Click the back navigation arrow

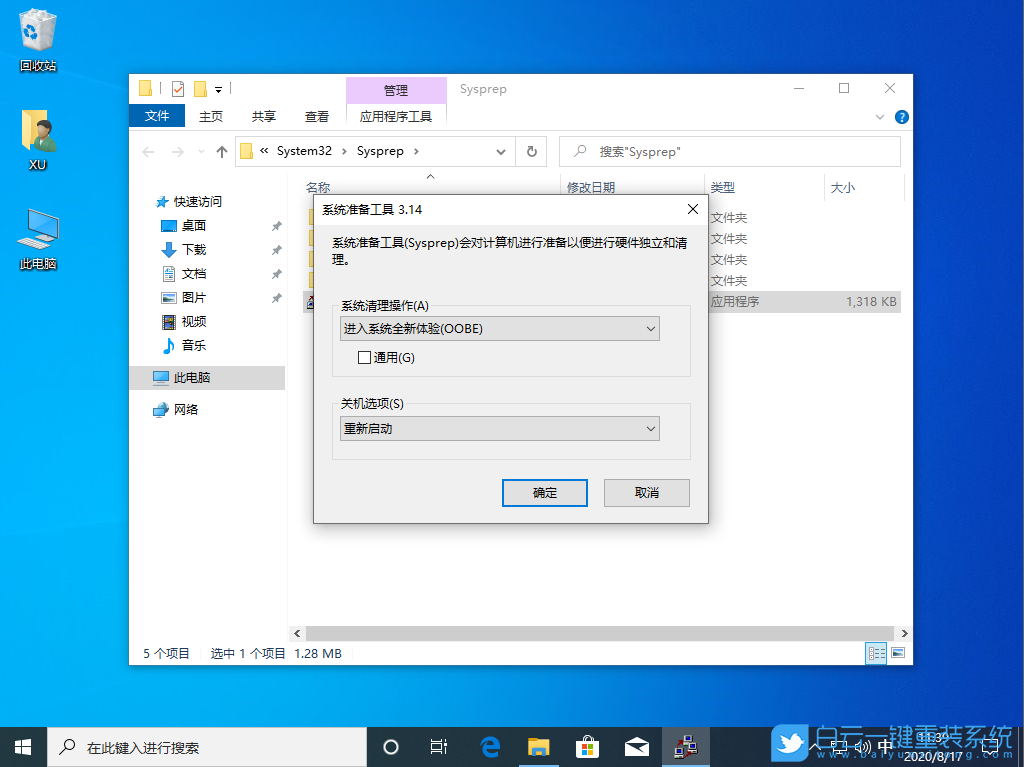point(148,151)
